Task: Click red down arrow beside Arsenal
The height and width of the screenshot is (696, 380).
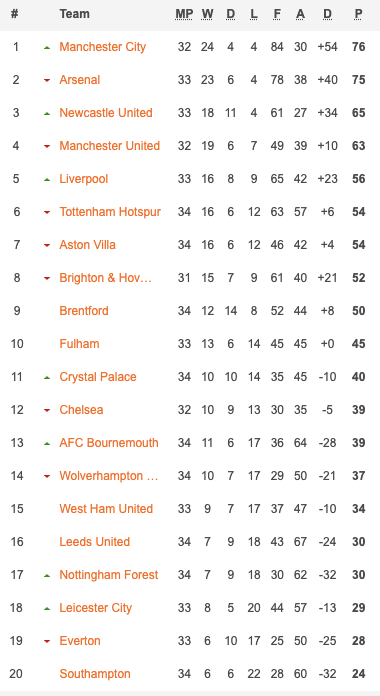Action: point(47,80)
